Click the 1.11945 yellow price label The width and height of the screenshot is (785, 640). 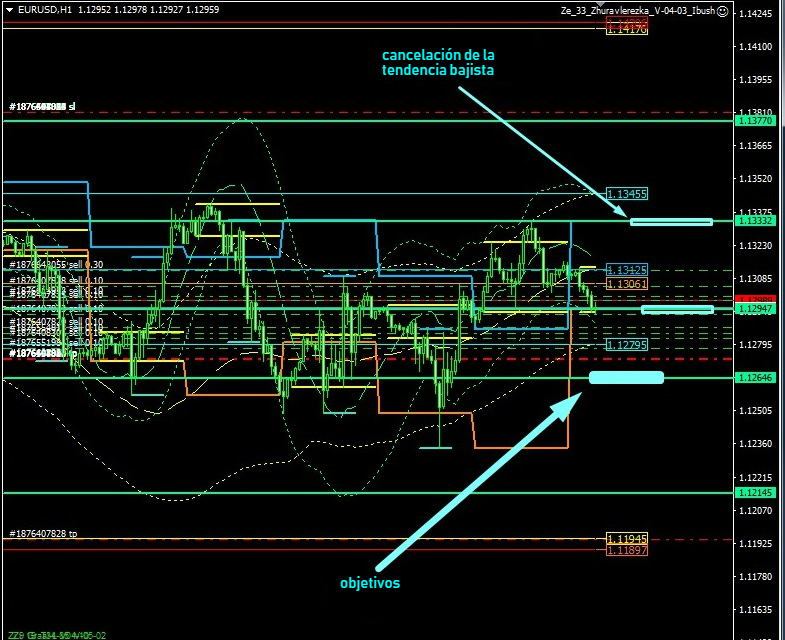[627, 539]
